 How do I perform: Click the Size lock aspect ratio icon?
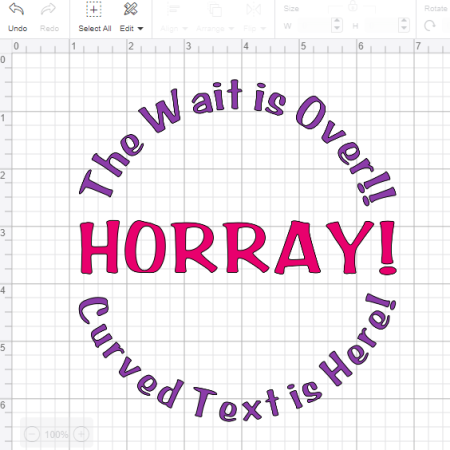[353, 6]
